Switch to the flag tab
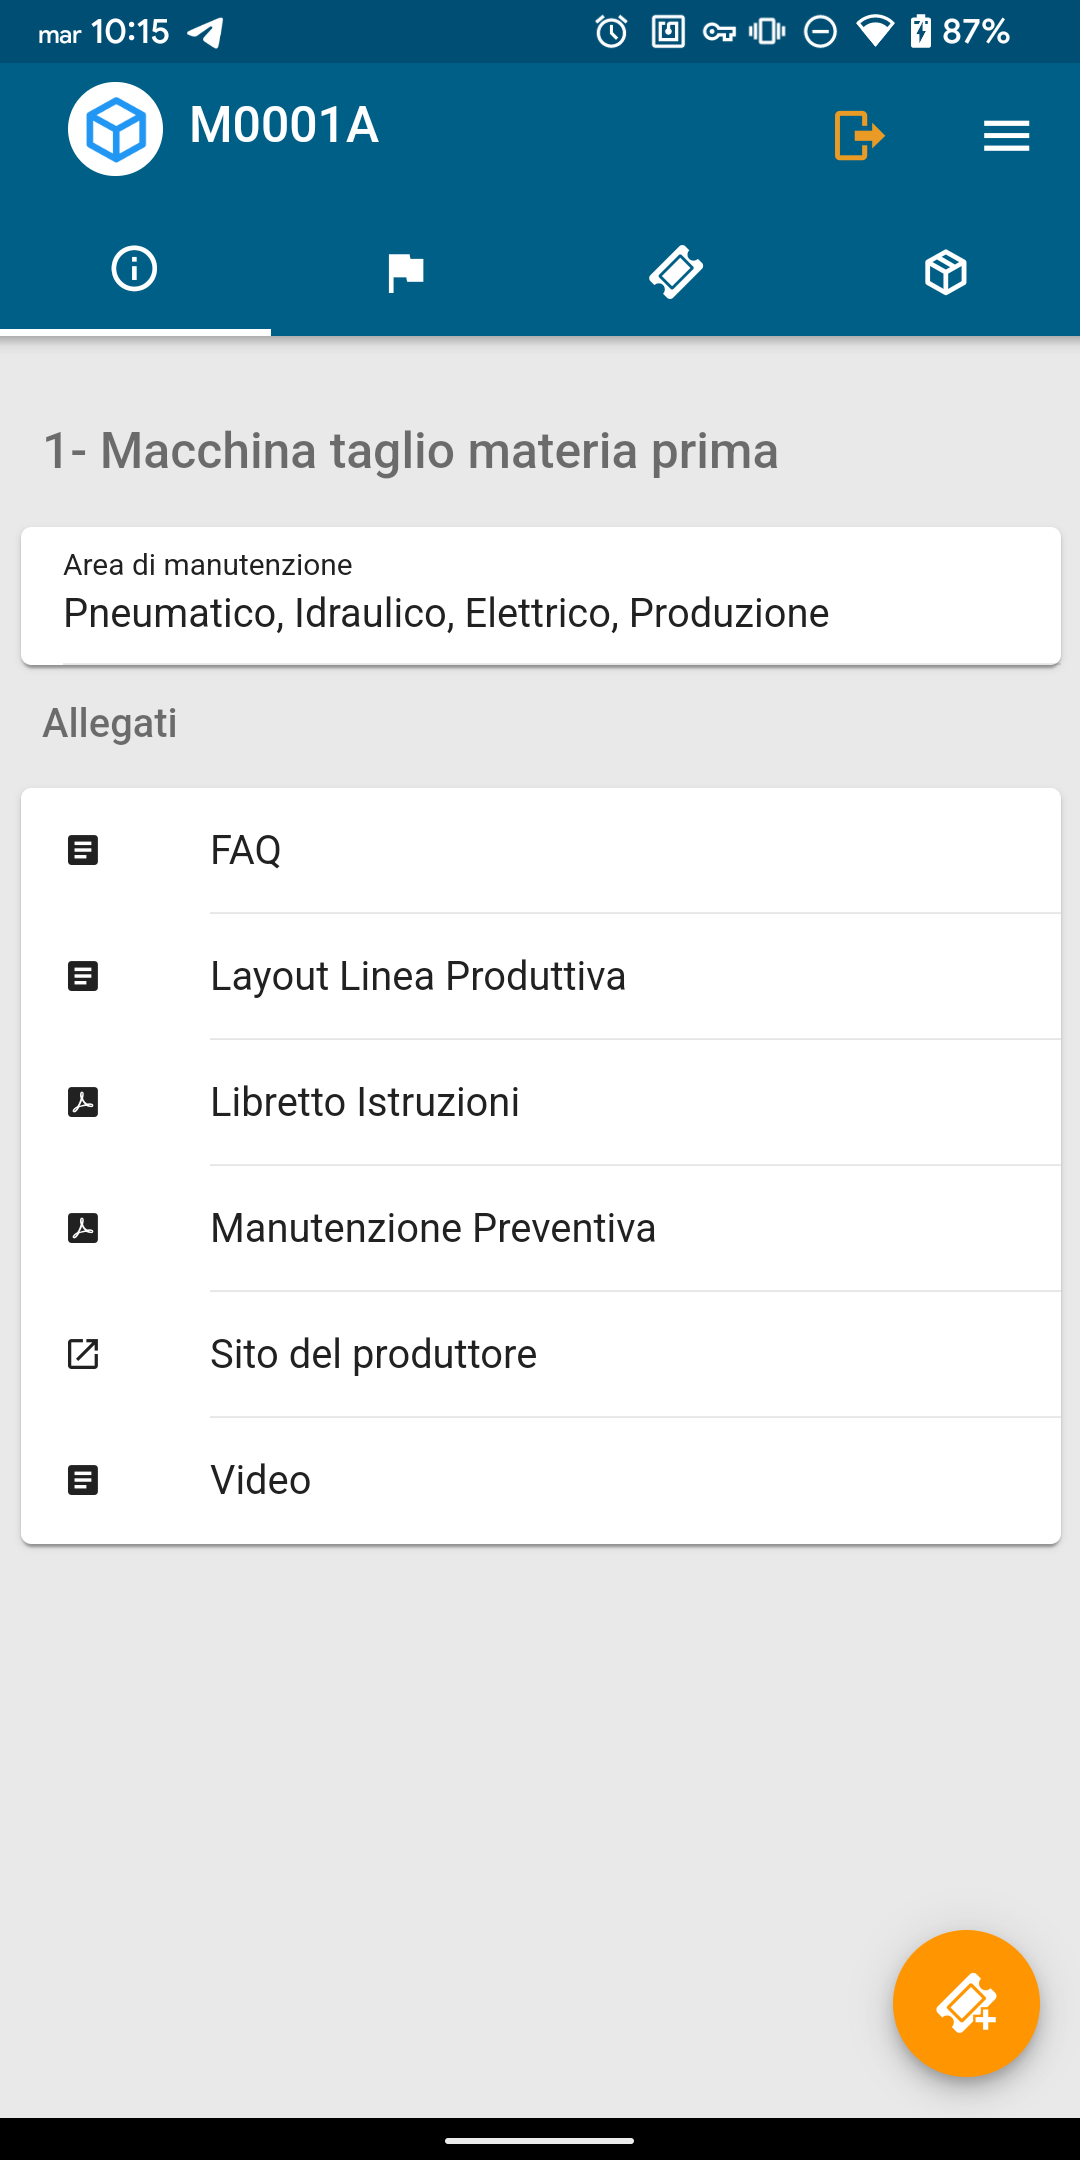 coord(405,272)
